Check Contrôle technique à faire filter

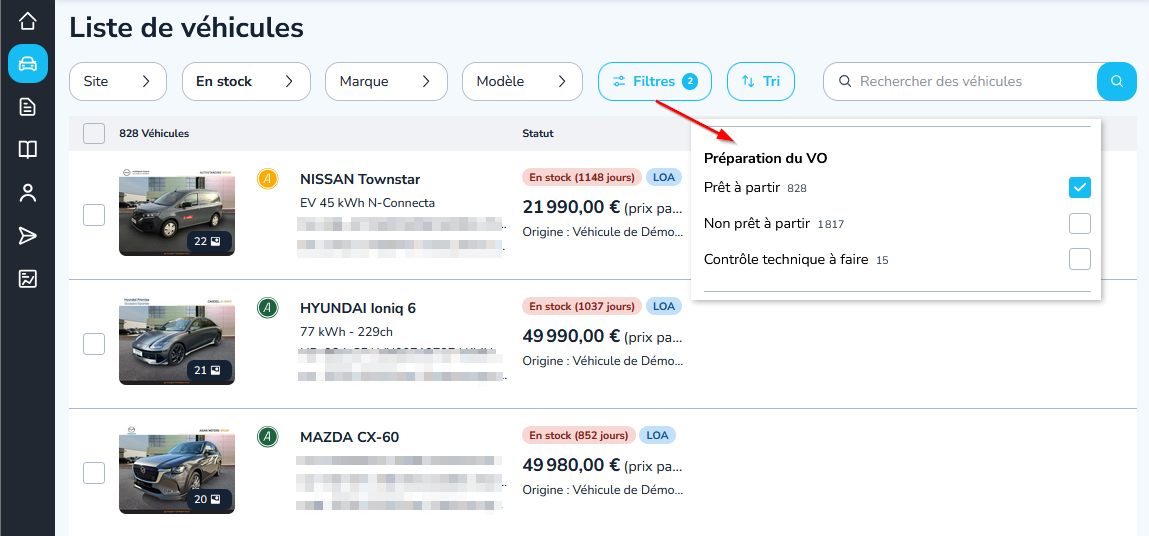pos(1079,259)
